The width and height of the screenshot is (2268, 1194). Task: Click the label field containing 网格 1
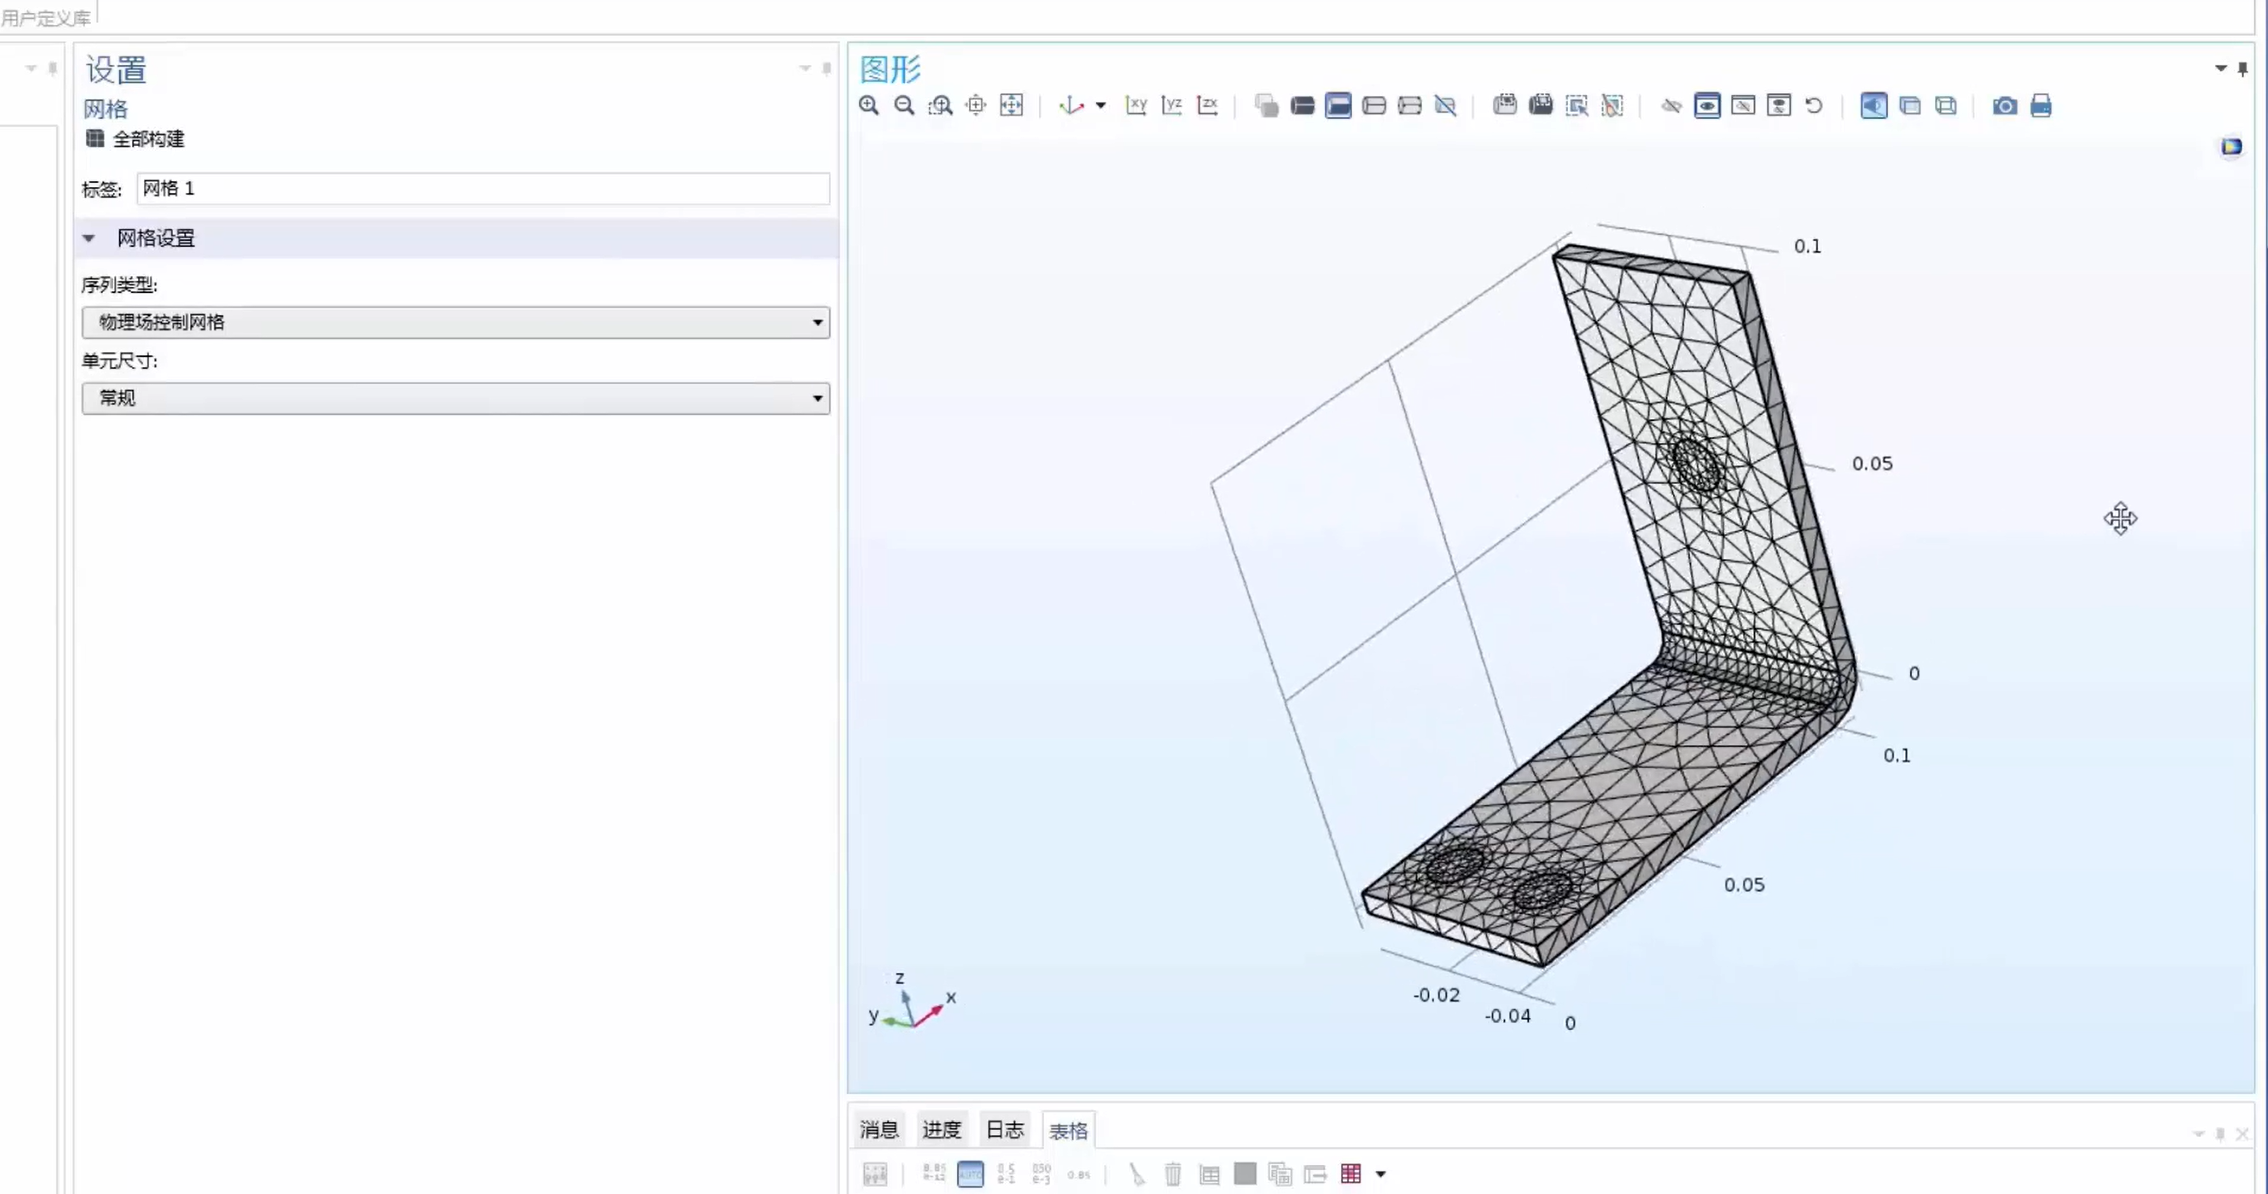[482, 188]
